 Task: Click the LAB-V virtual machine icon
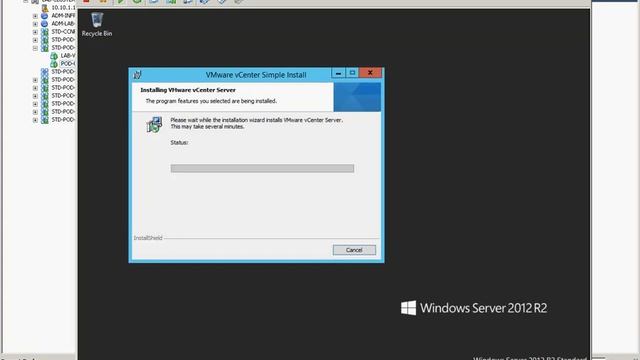point(54,56)
